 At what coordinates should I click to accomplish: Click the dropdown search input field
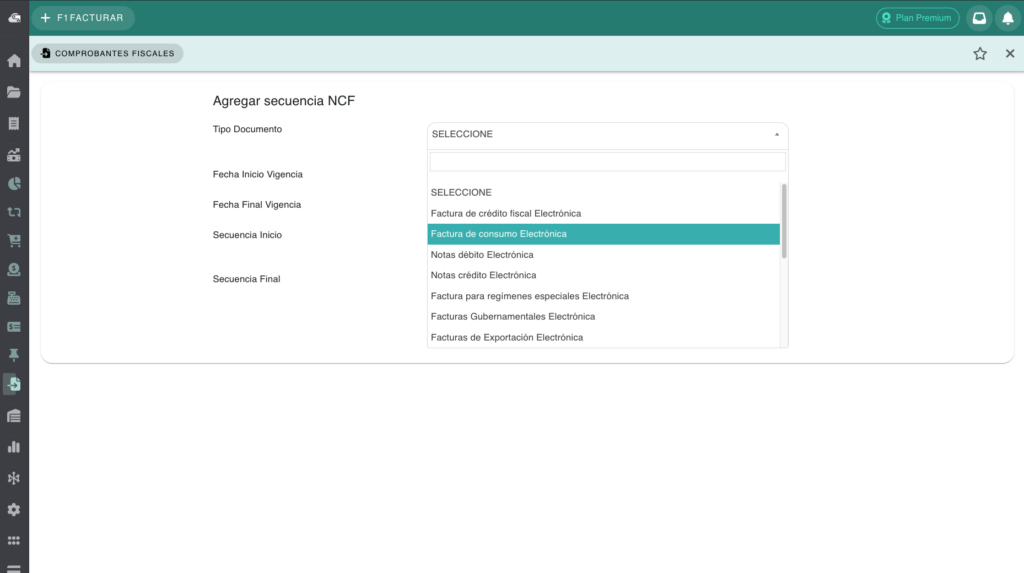click(x=607, y=162)
